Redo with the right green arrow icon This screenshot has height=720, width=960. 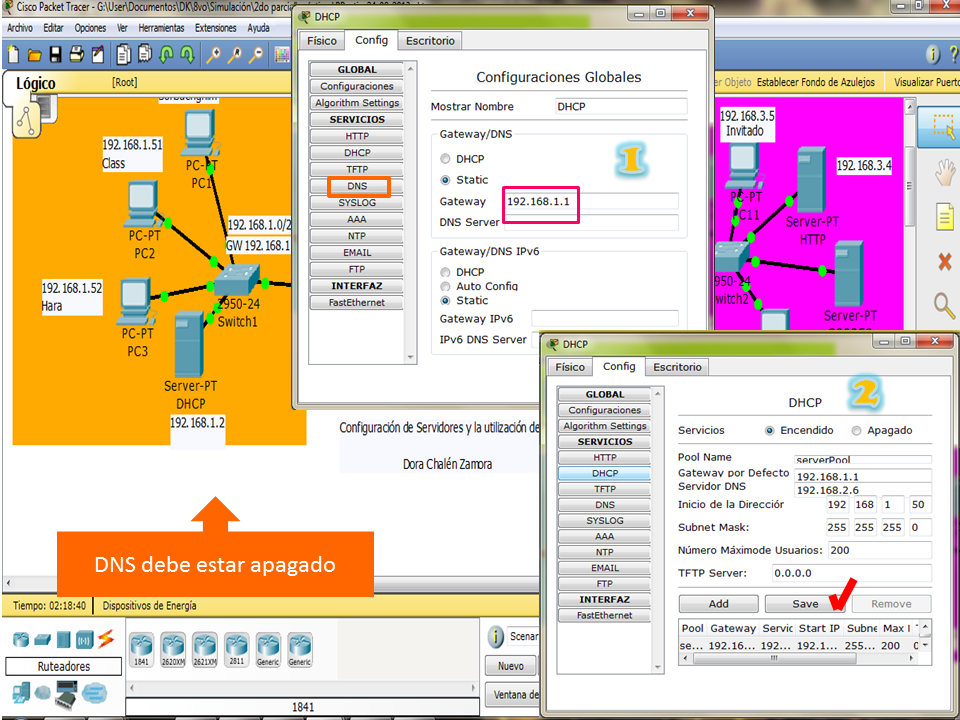[187, 55]
